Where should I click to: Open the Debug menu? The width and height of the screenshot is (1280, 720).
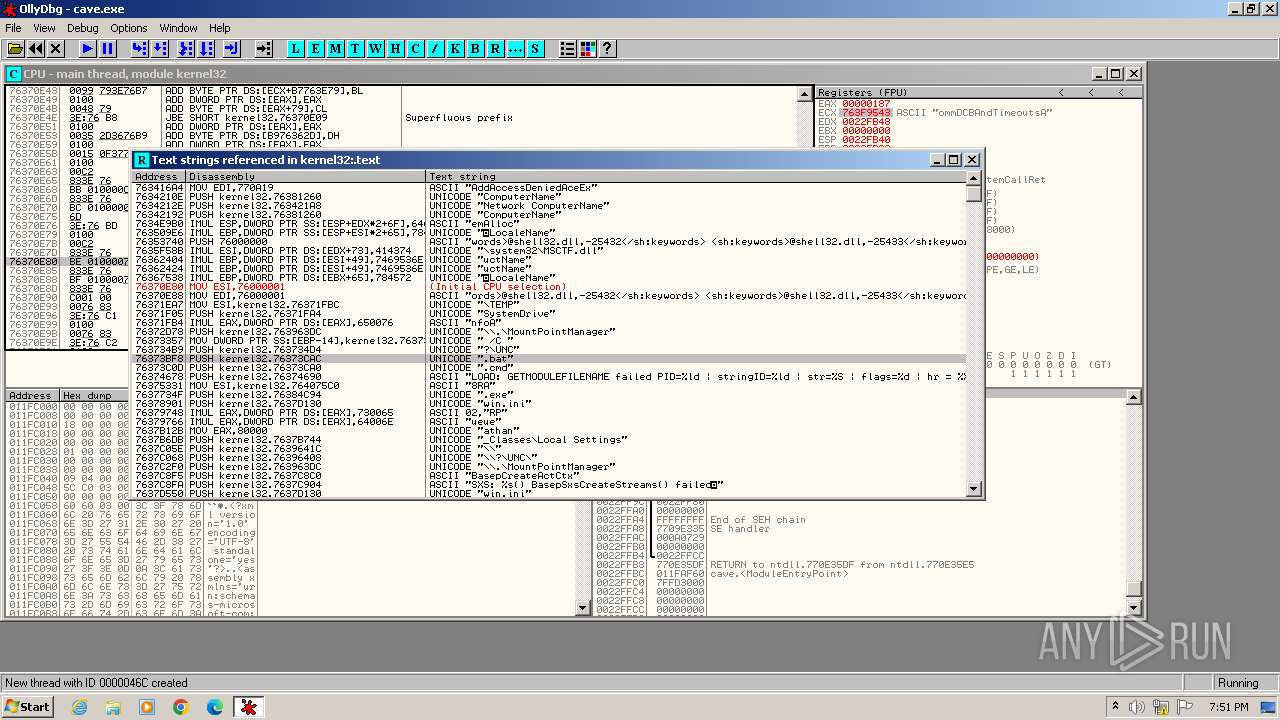82,28
